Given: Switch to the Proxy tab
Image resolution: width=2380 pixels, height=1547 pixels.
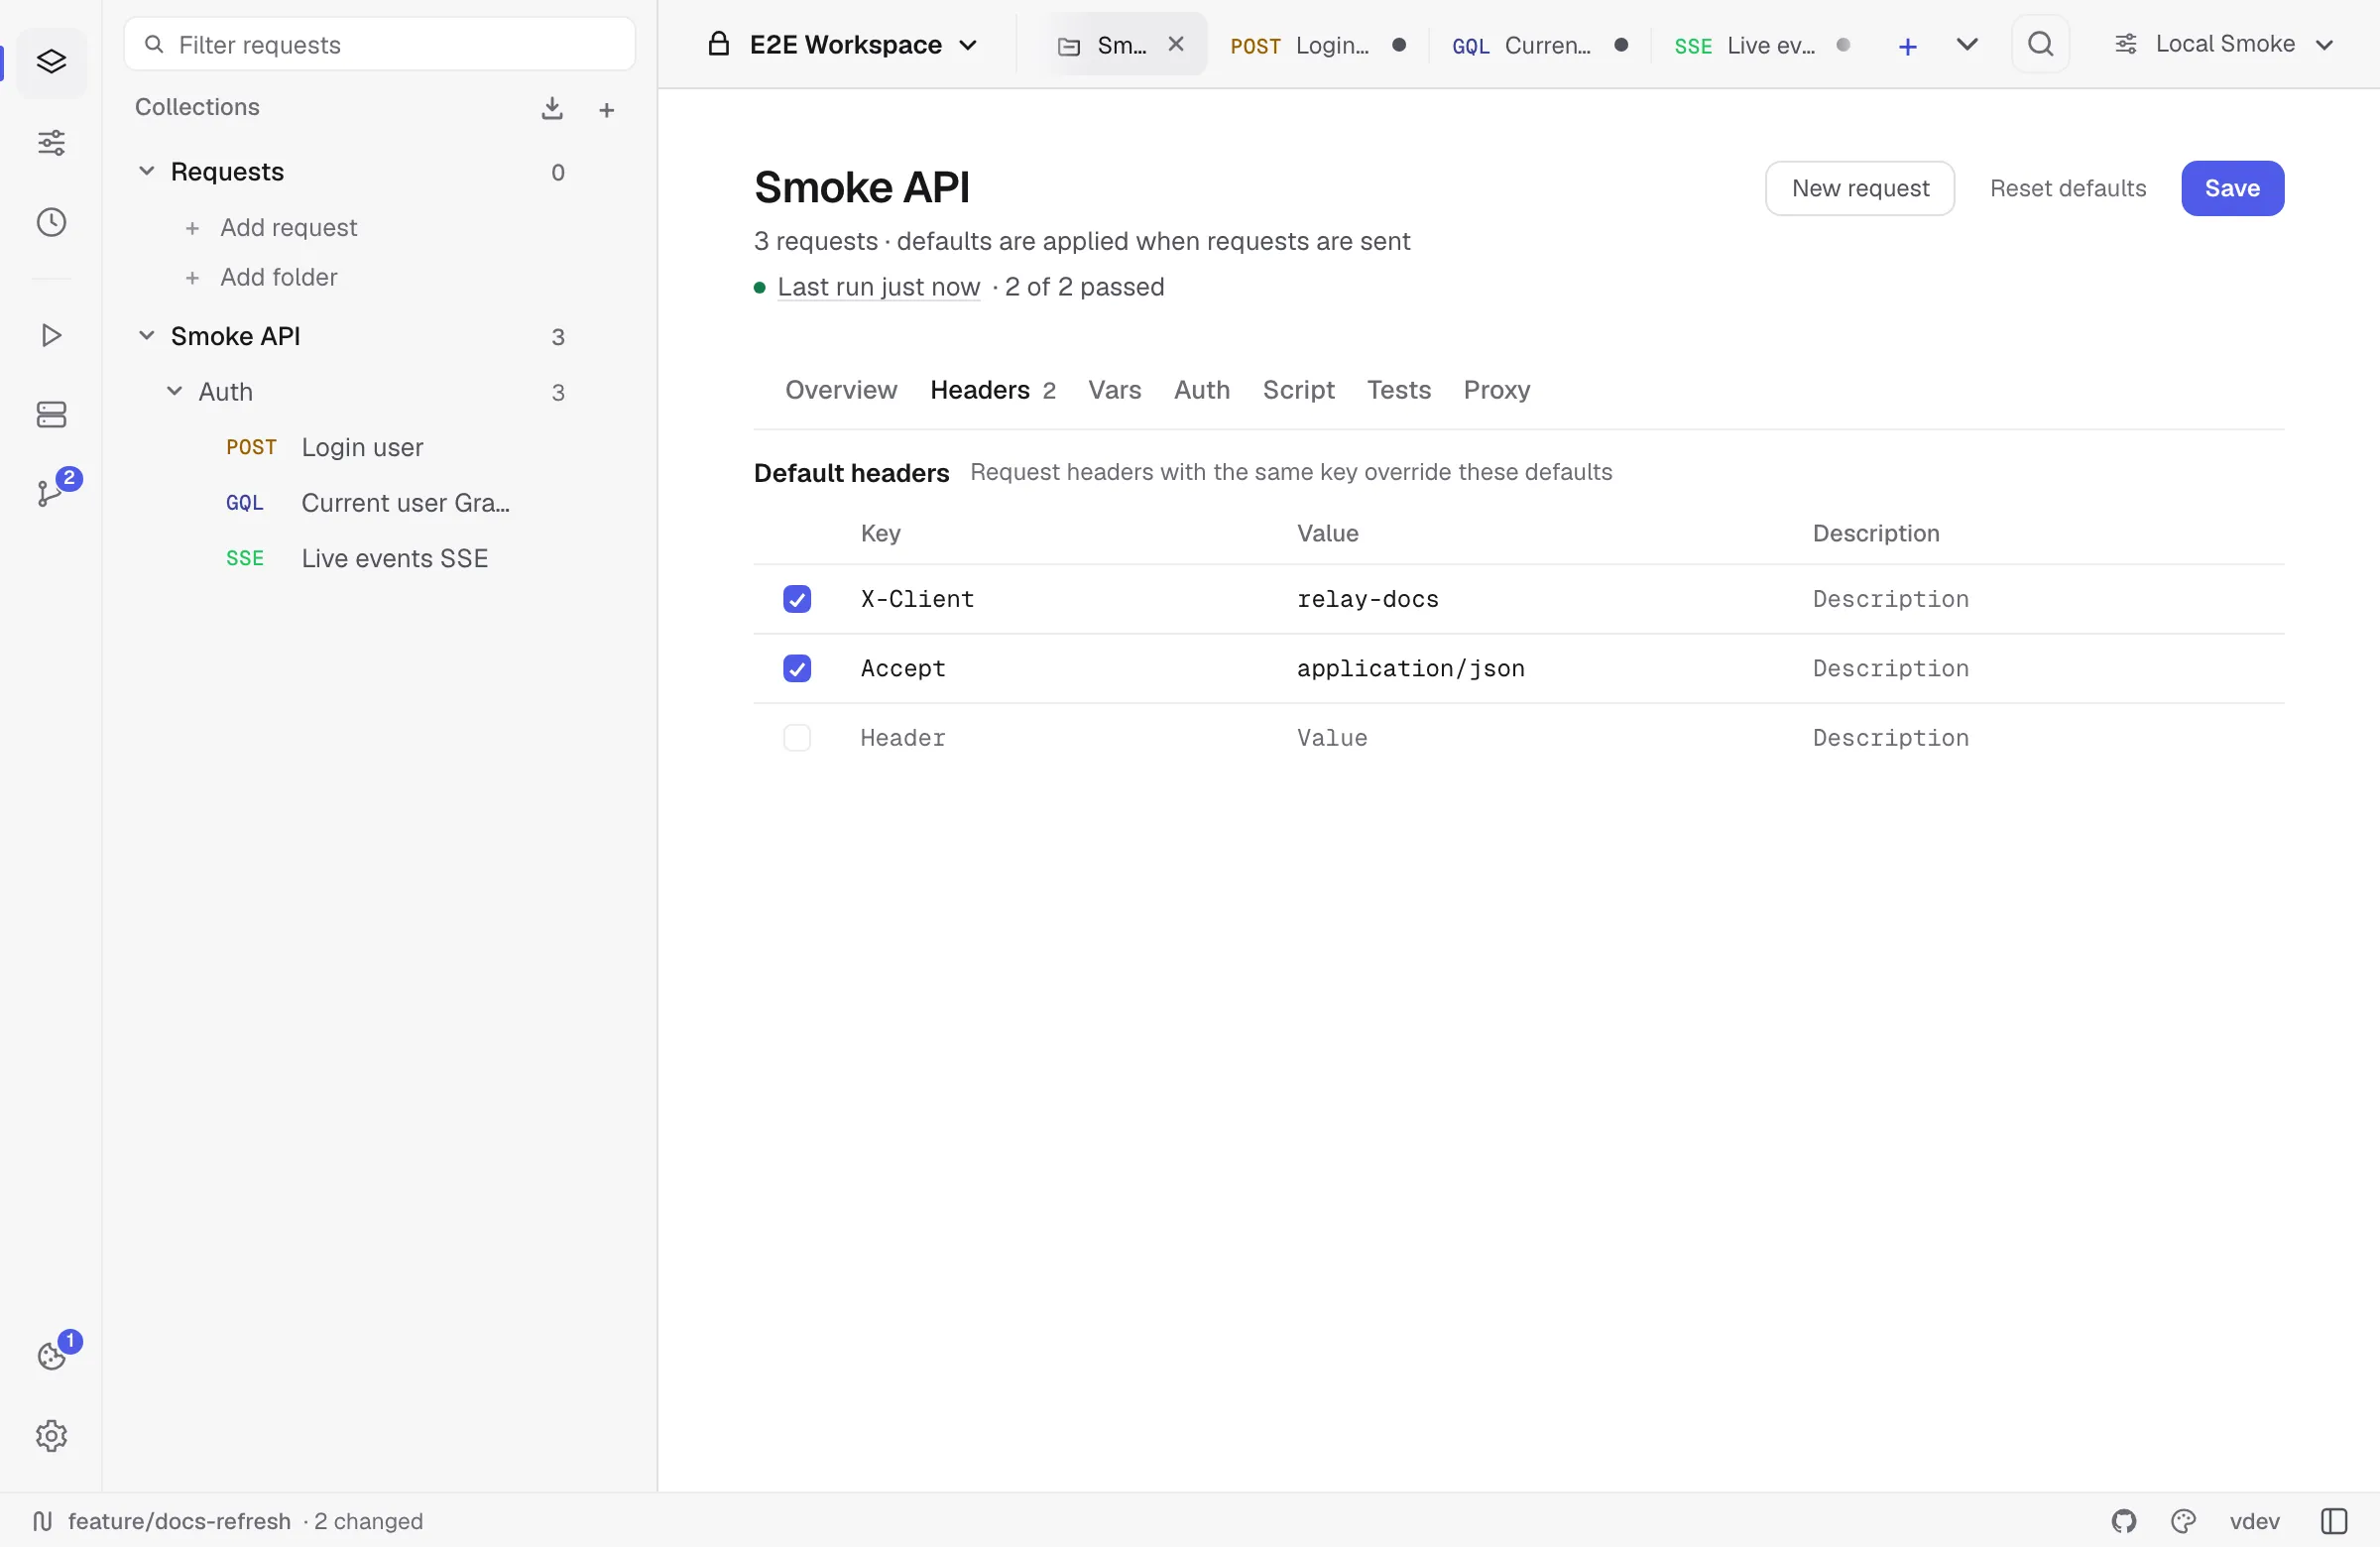Looking at the screenshot, I should 1496,390.
